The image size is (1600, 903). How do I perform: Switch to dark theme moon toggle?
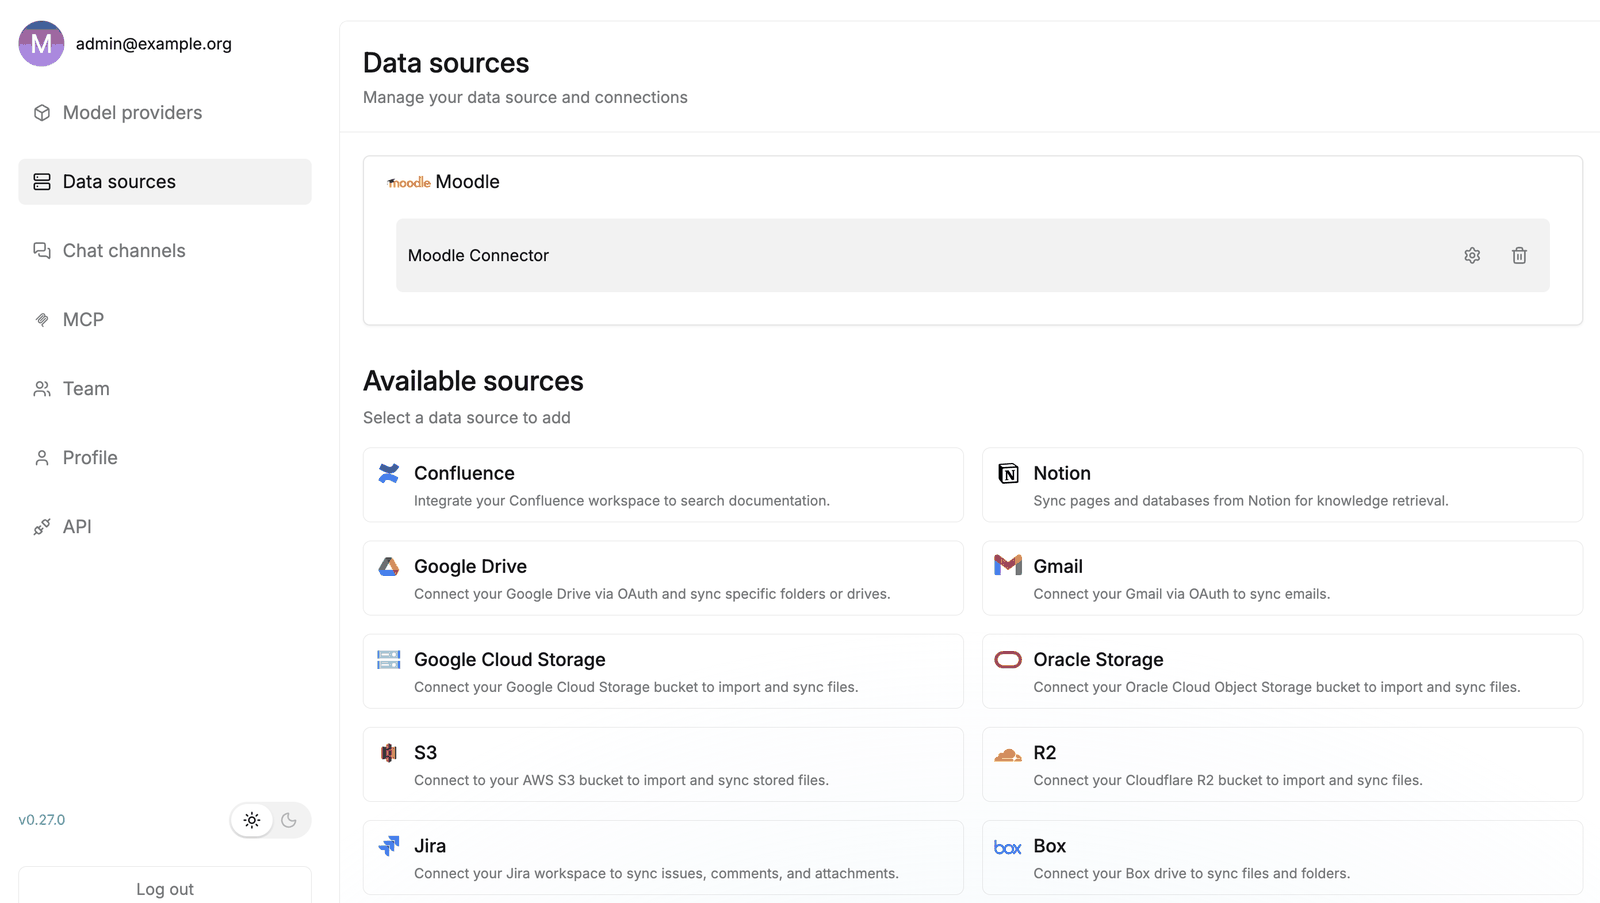click(x=289, y=820)
